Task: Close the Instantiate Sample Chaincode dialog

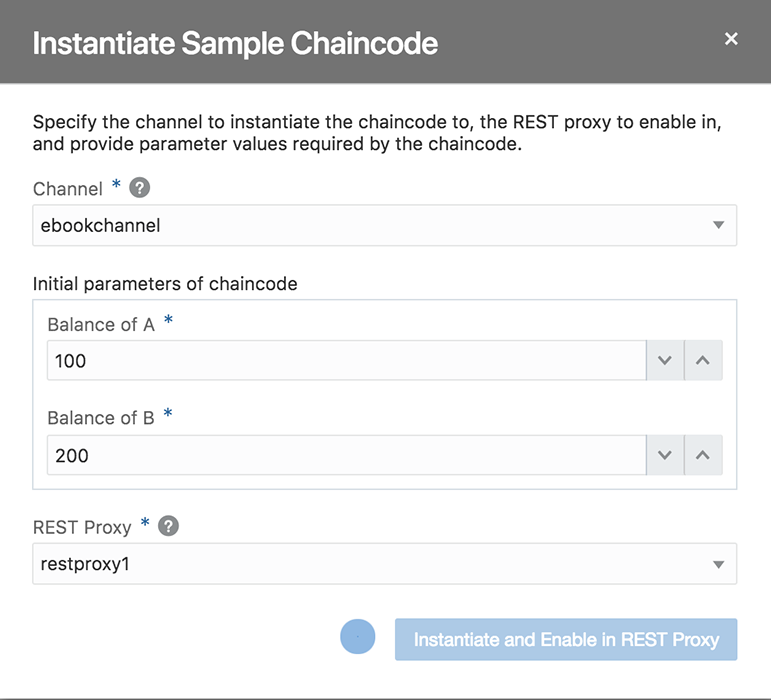Action: click(731, 39)
